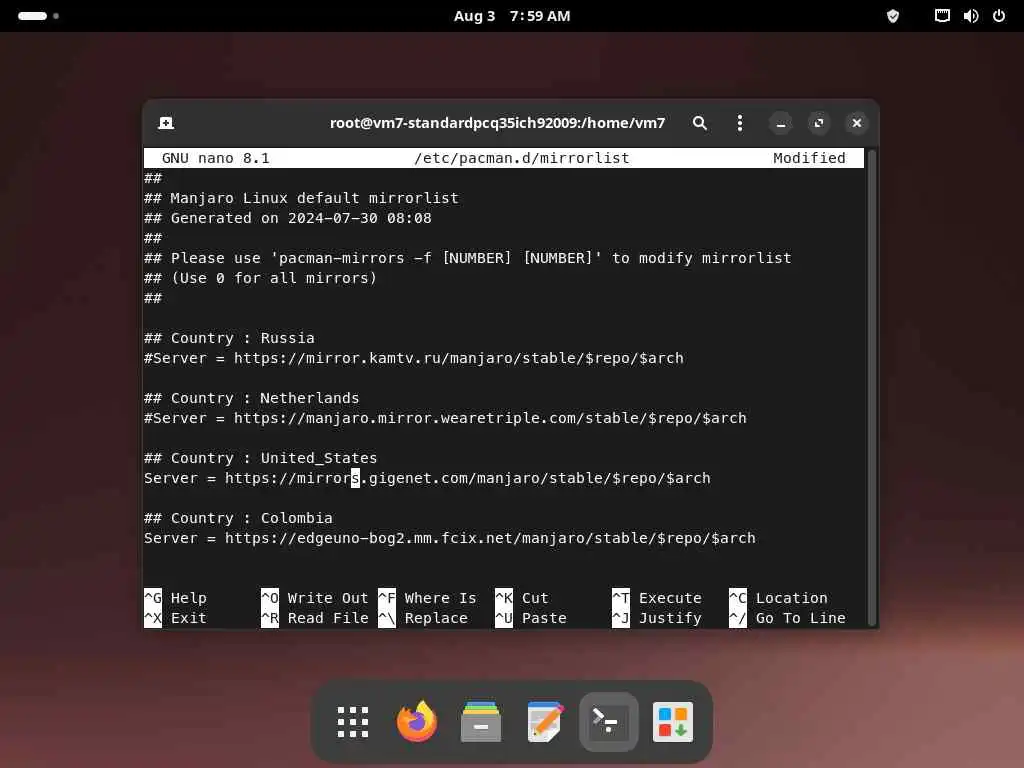
Task: Click GNU nano 8.1 header text
Action: 216,158
